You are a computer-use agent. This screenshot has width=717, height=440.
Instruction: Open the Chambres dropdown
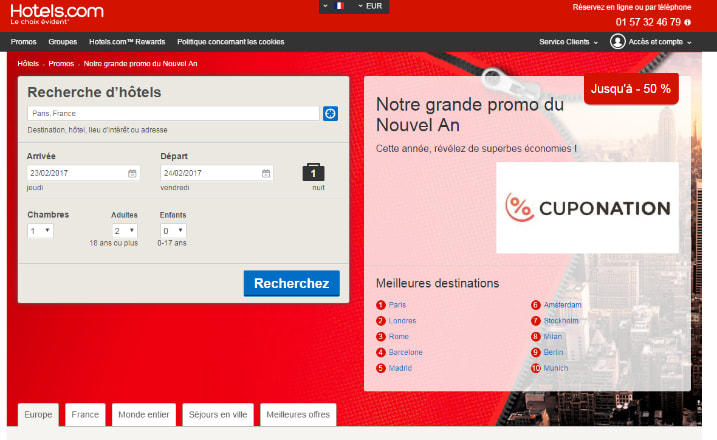[x=40, y=231]
